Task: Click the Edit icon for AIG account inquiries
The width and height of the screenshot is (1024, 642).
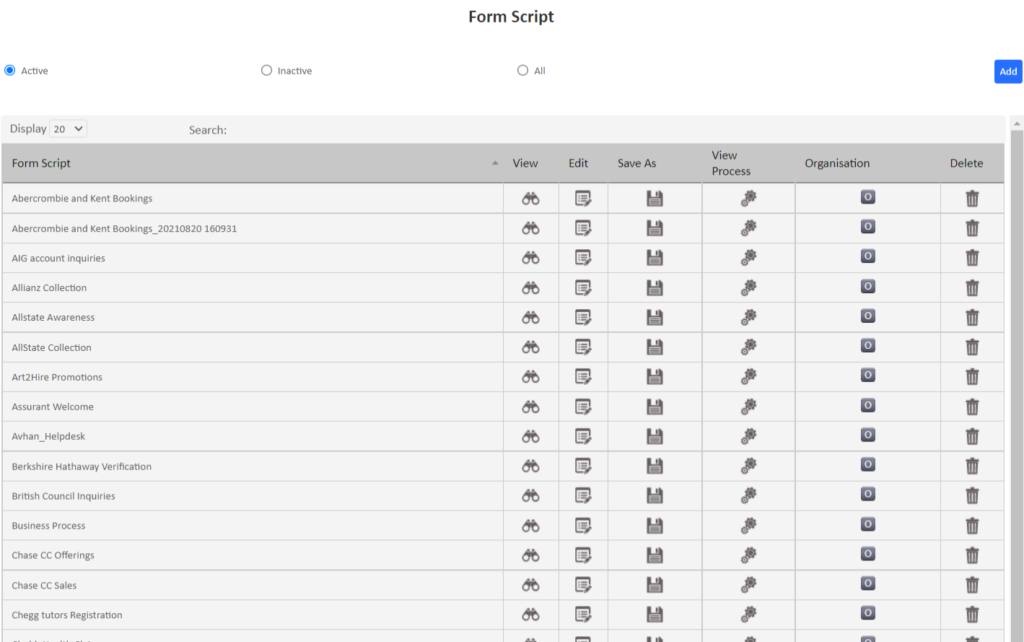Action: pyautogui.click(x=582, y=257)
